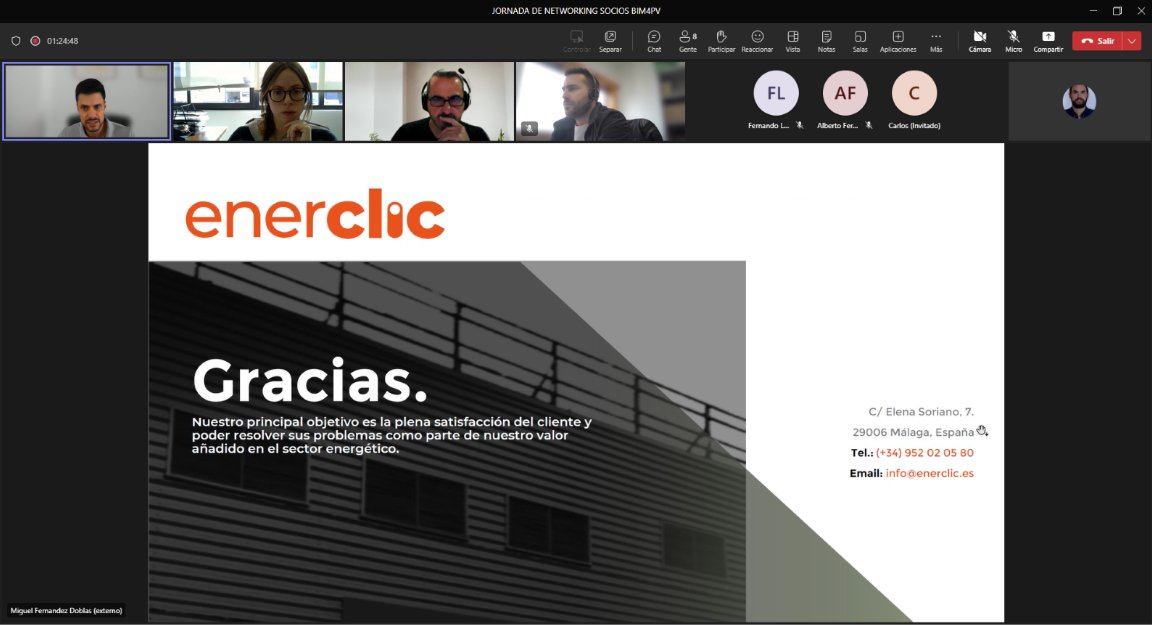The height and width of the screenshot is (625, 1152).
Task: Show the Gente participants list
Action: pos(688,41)
